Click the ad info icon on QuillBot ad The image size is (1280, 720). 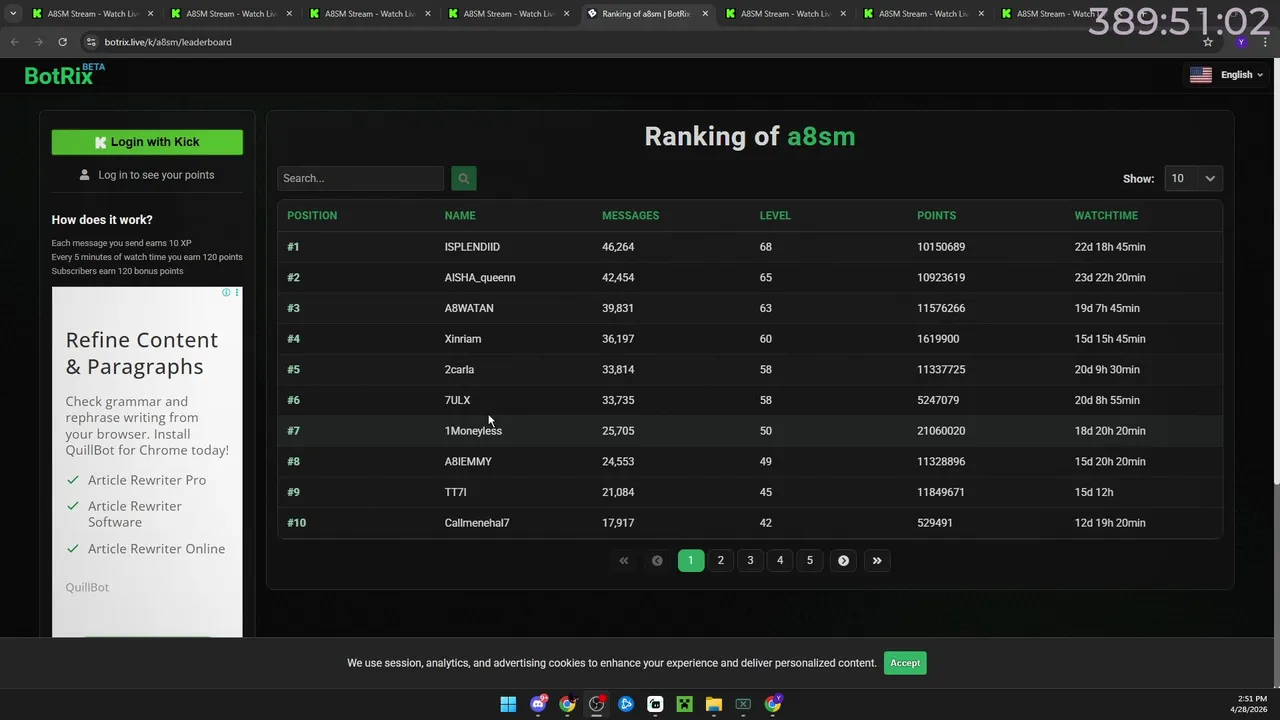click(226, 292)
